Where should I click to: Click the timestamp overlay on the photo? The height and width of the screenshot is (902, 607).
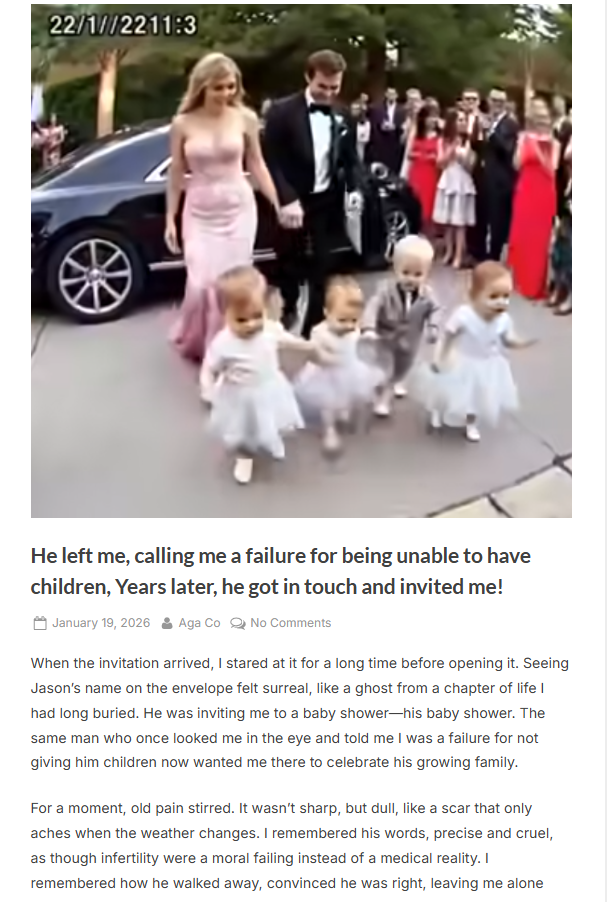pos(123,25)
